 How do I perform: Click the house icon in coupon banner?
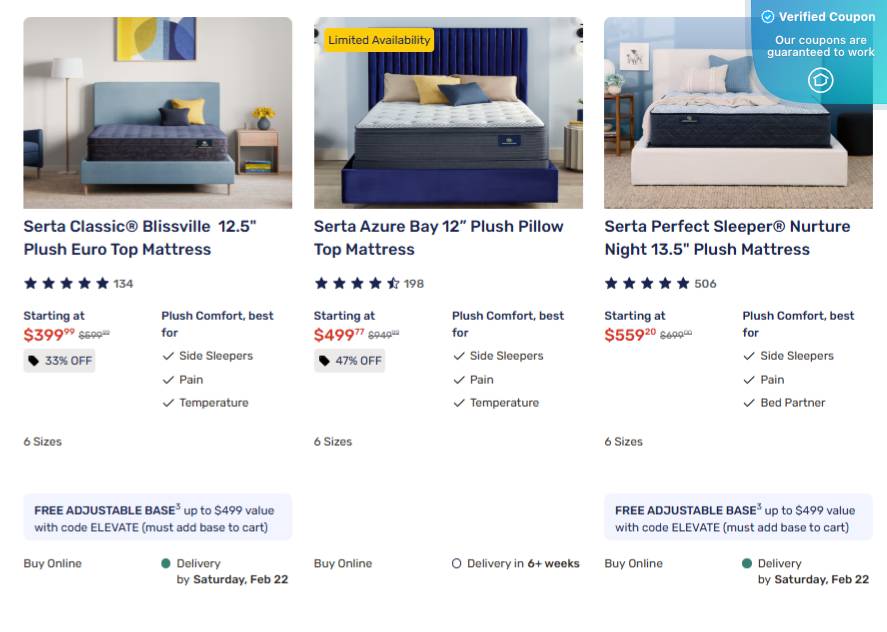click(x=820, y=80)
